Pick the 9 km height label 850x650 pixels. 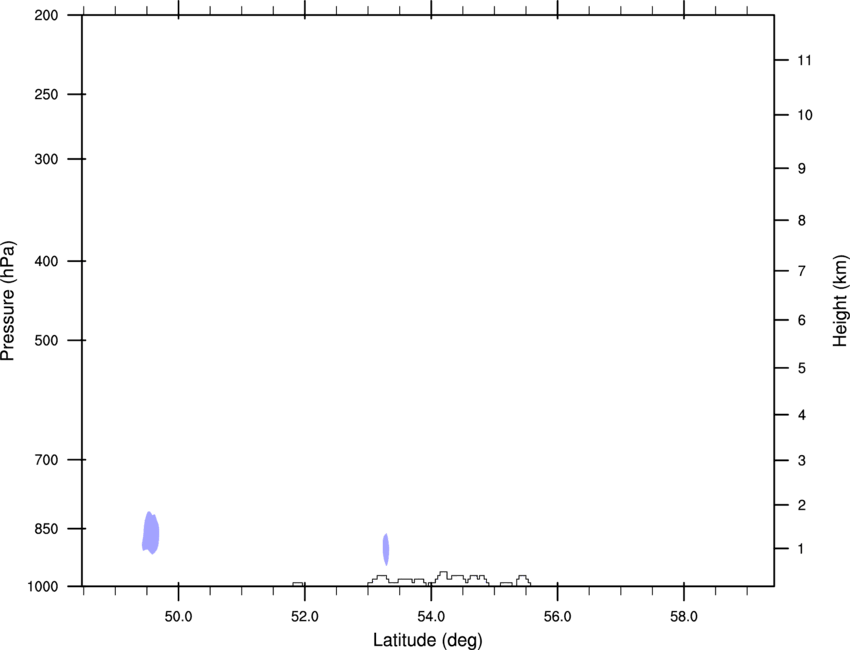802,169
